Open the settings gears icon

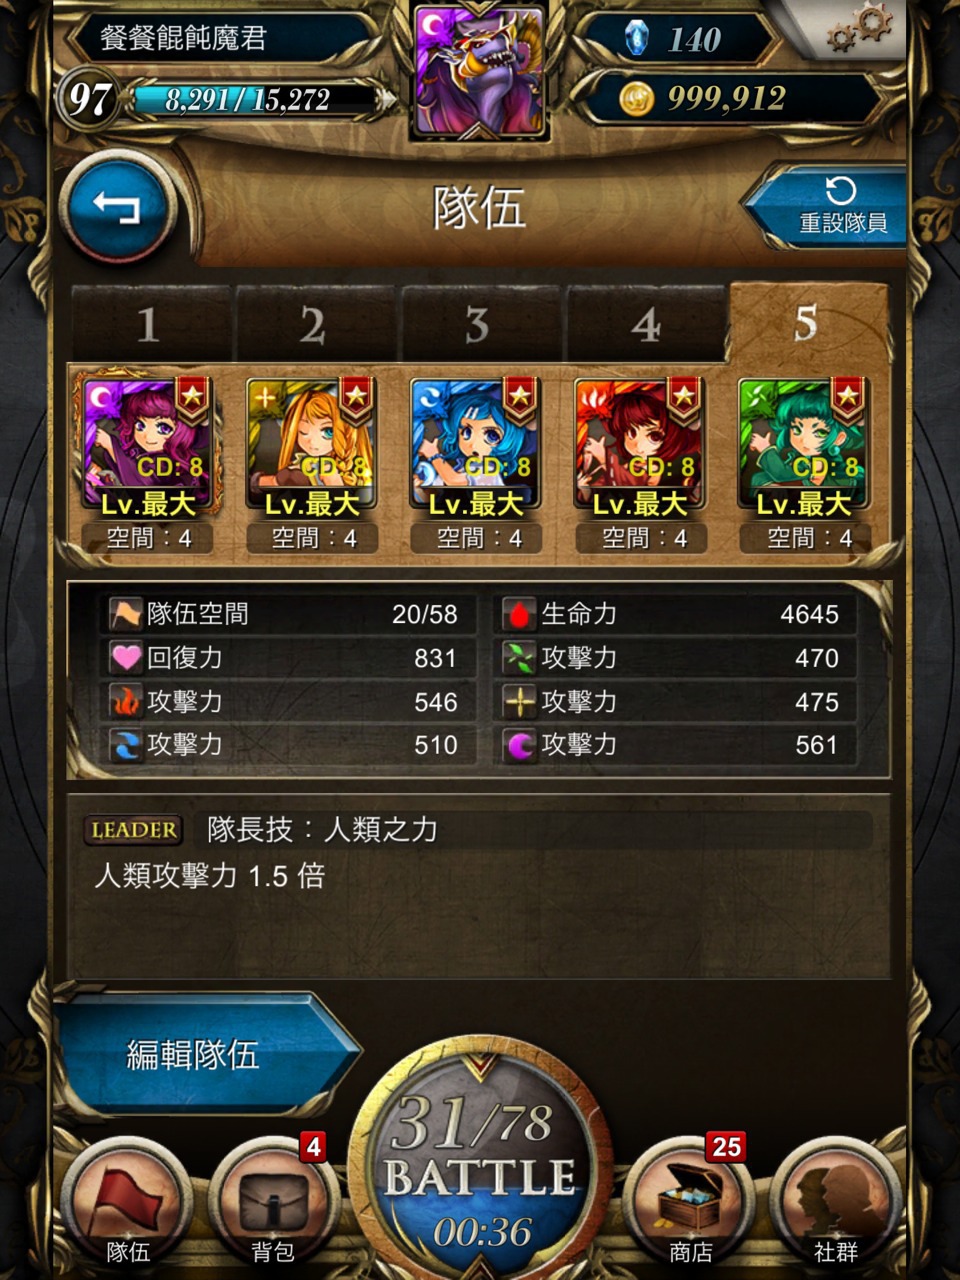point(858,28)
